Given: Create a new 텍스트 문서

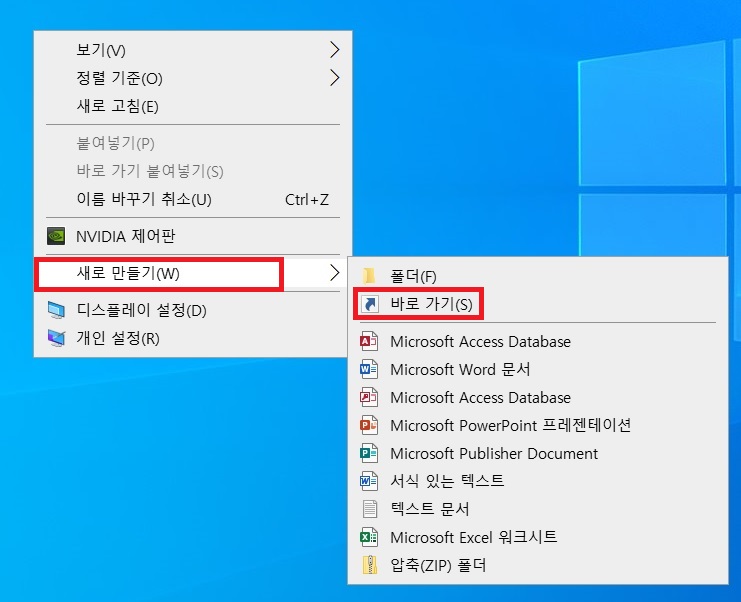Looking at the screenshot, I should [x=538, y=509].
